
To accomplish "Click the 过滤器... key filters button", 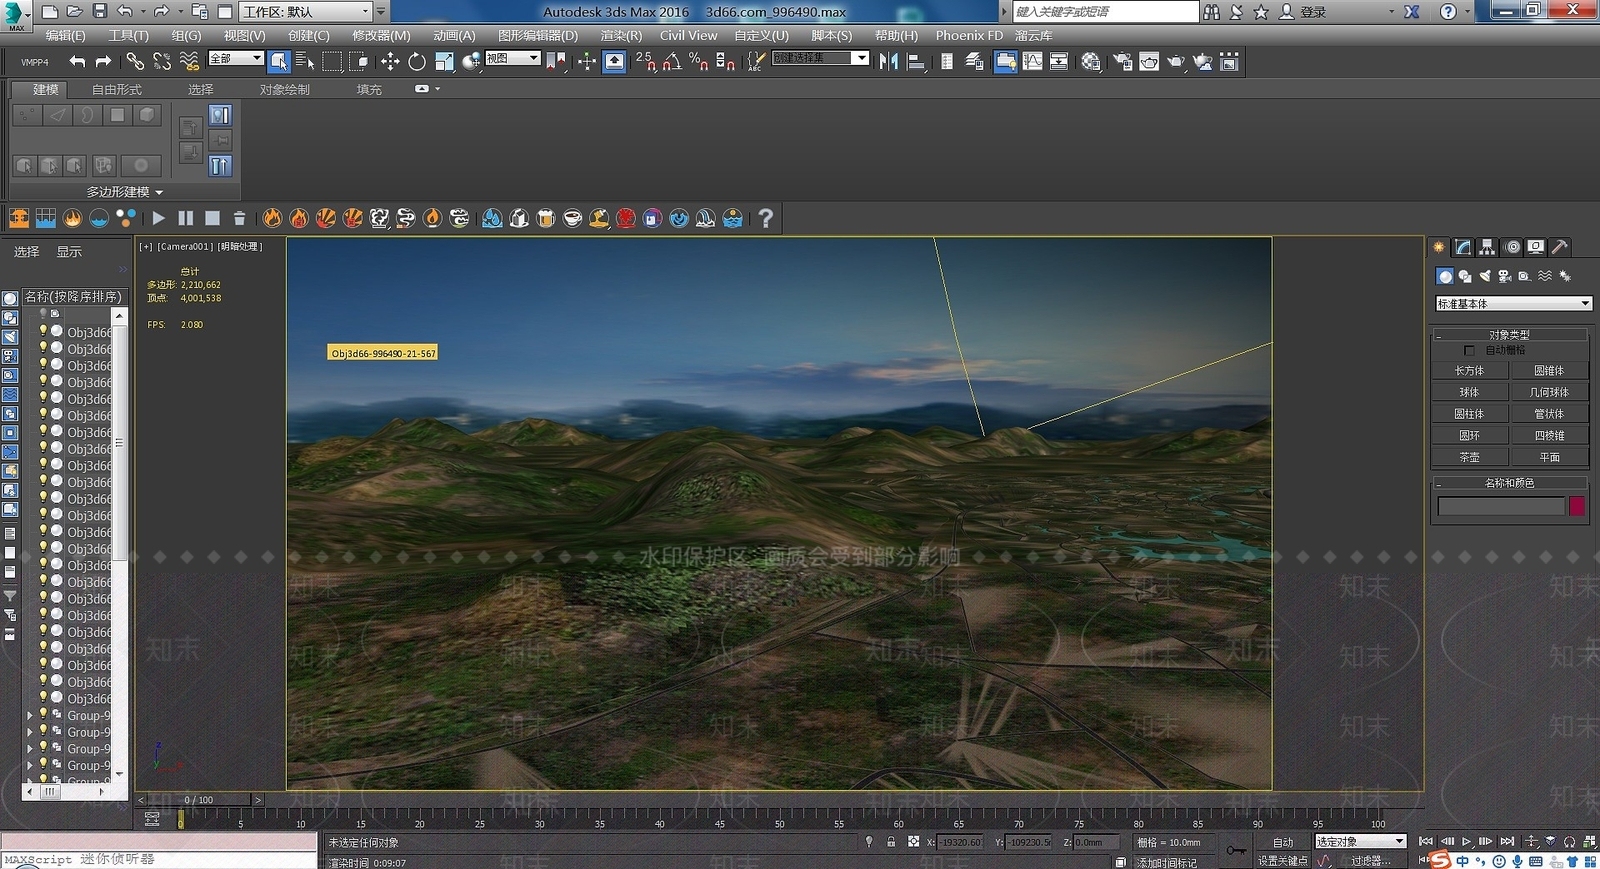I will coord(1371,860).
